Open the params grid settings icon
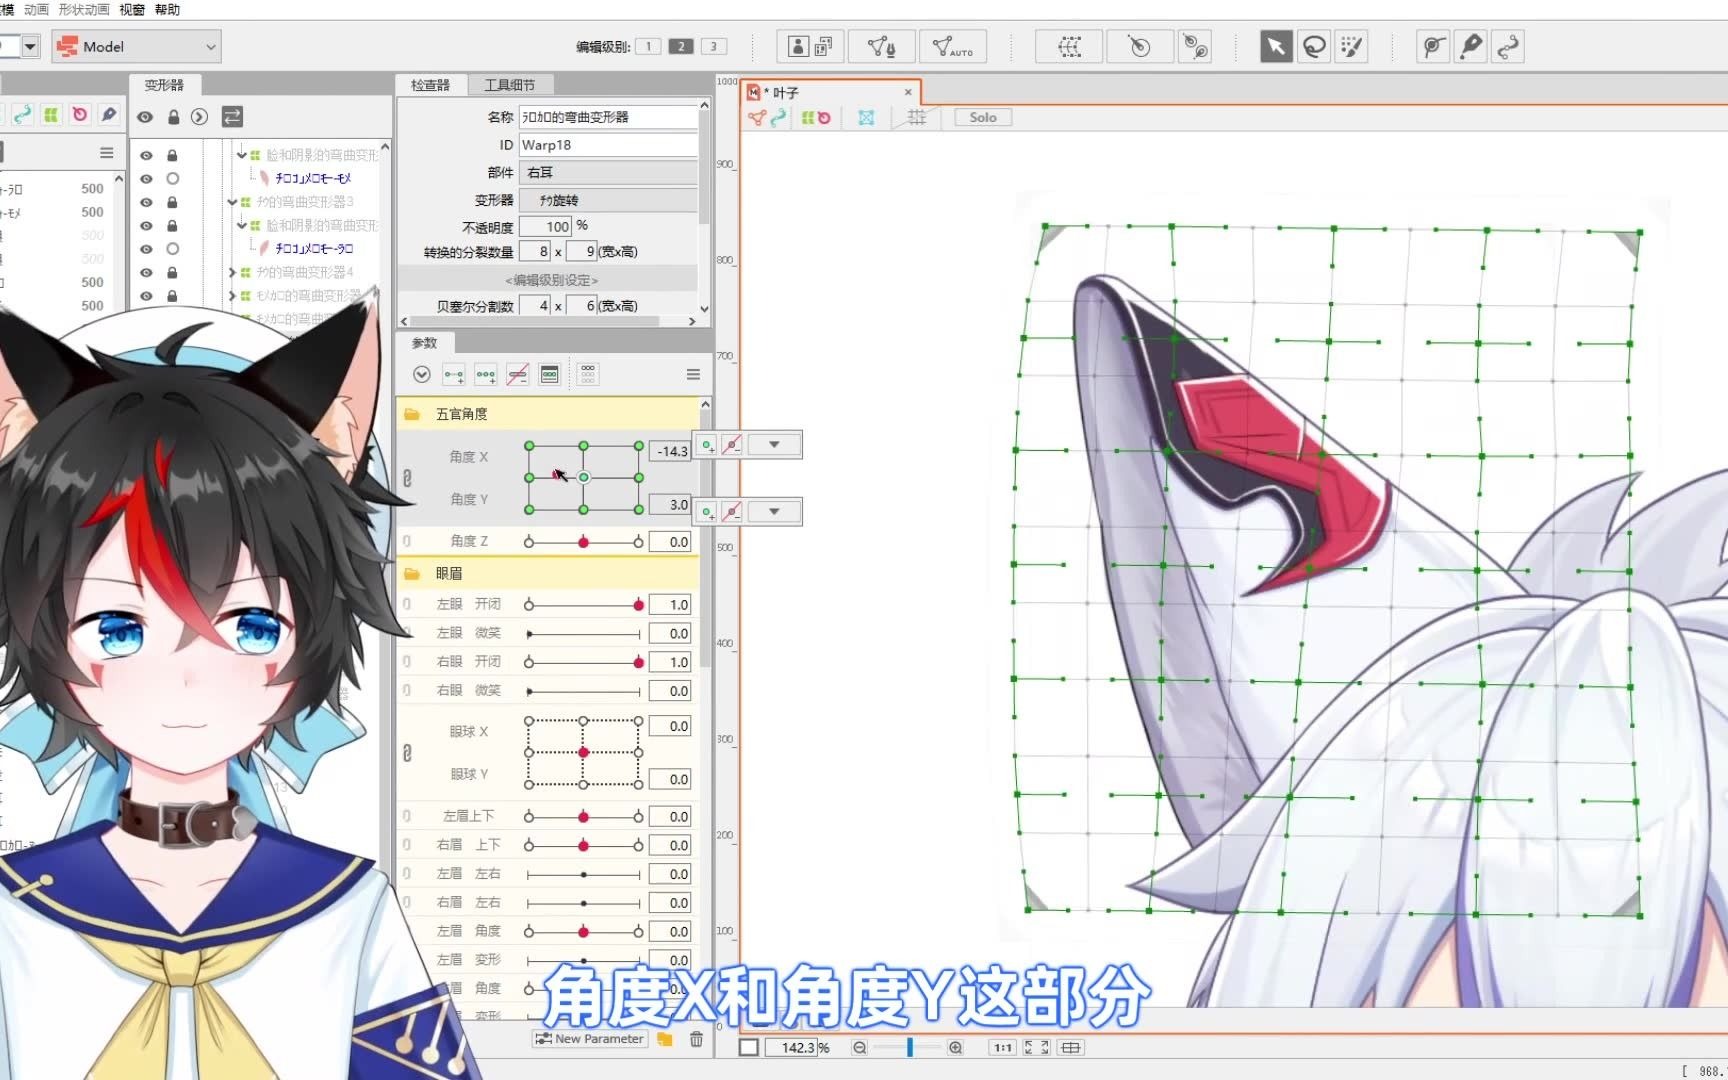Image resolution: width=1728 pixels, height=1080 pixels. point(588,375)
